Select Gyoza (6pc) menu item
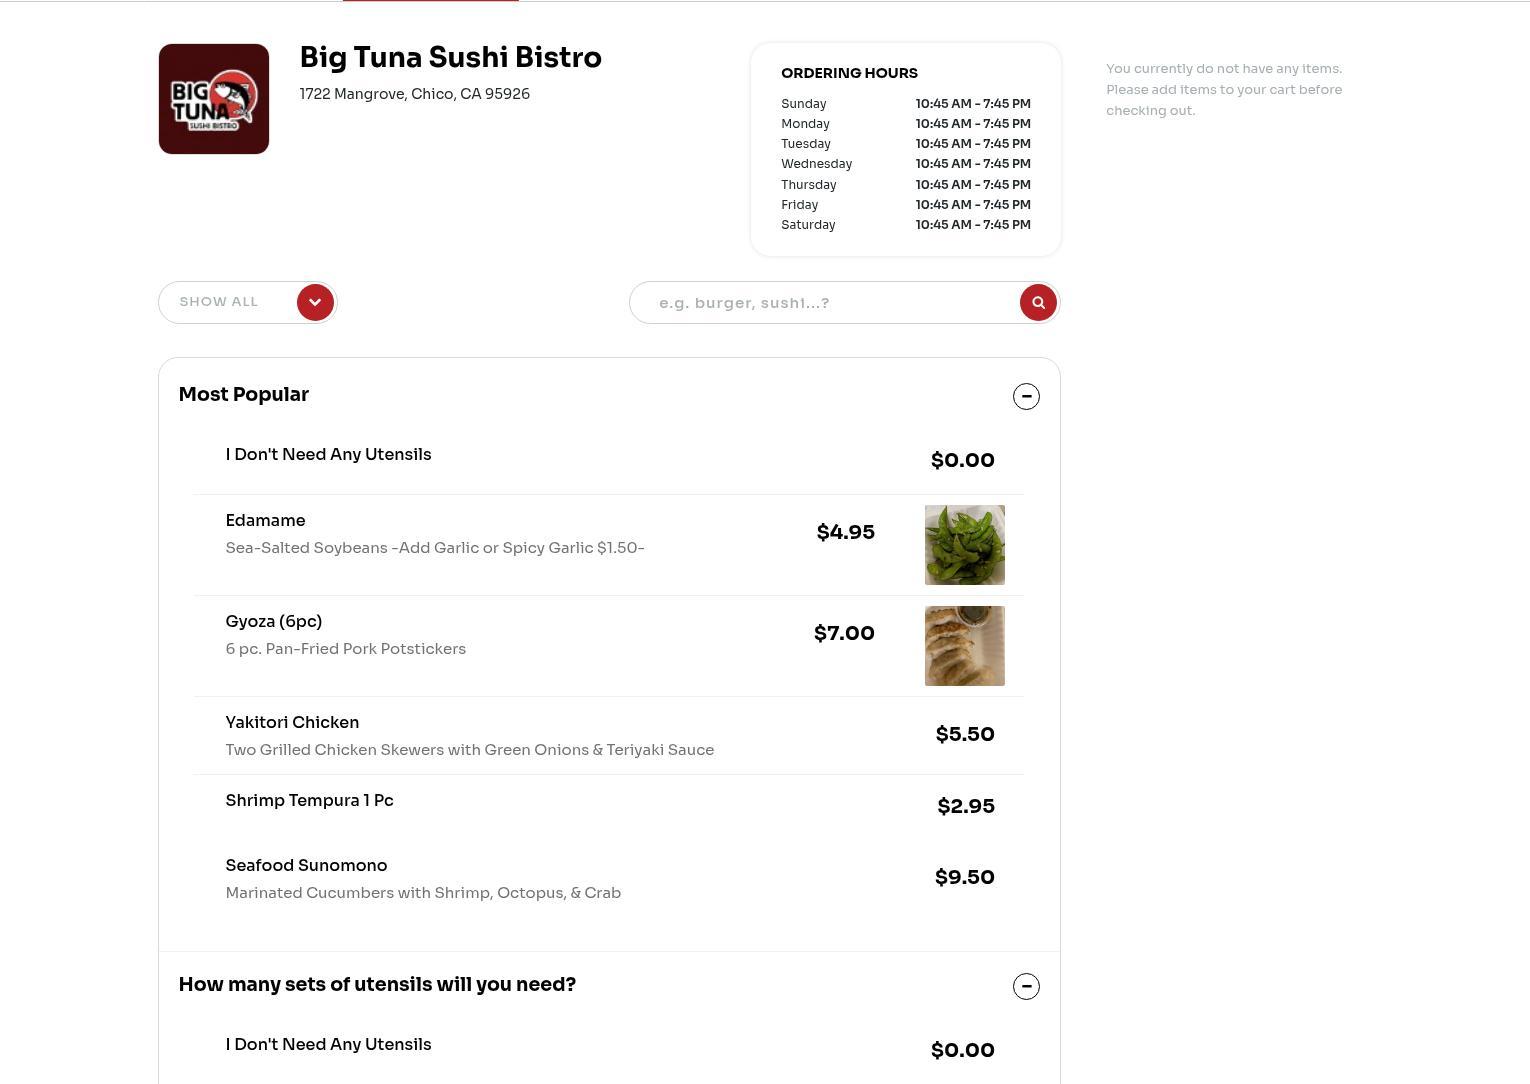Viewport: 1530px width, 1084px height. click(609, 646)
